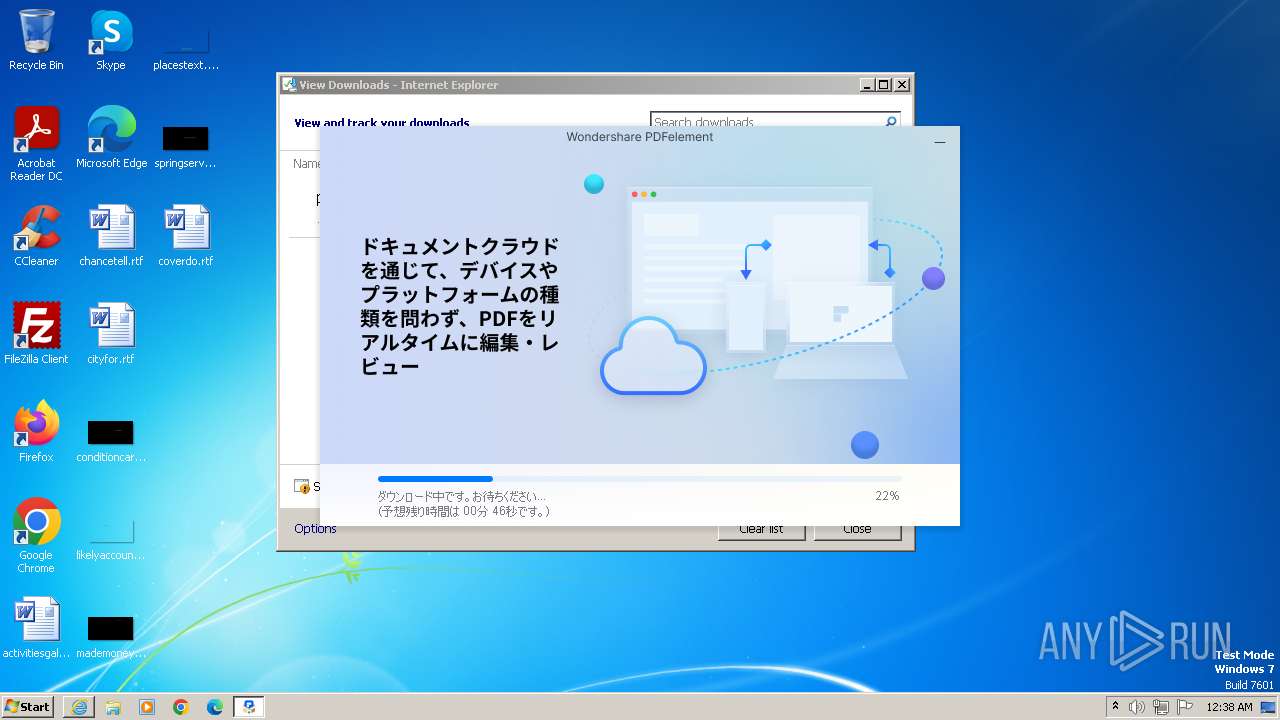
Task: Click the Wondershare PDFelement title text
Action: pos(640,137)
